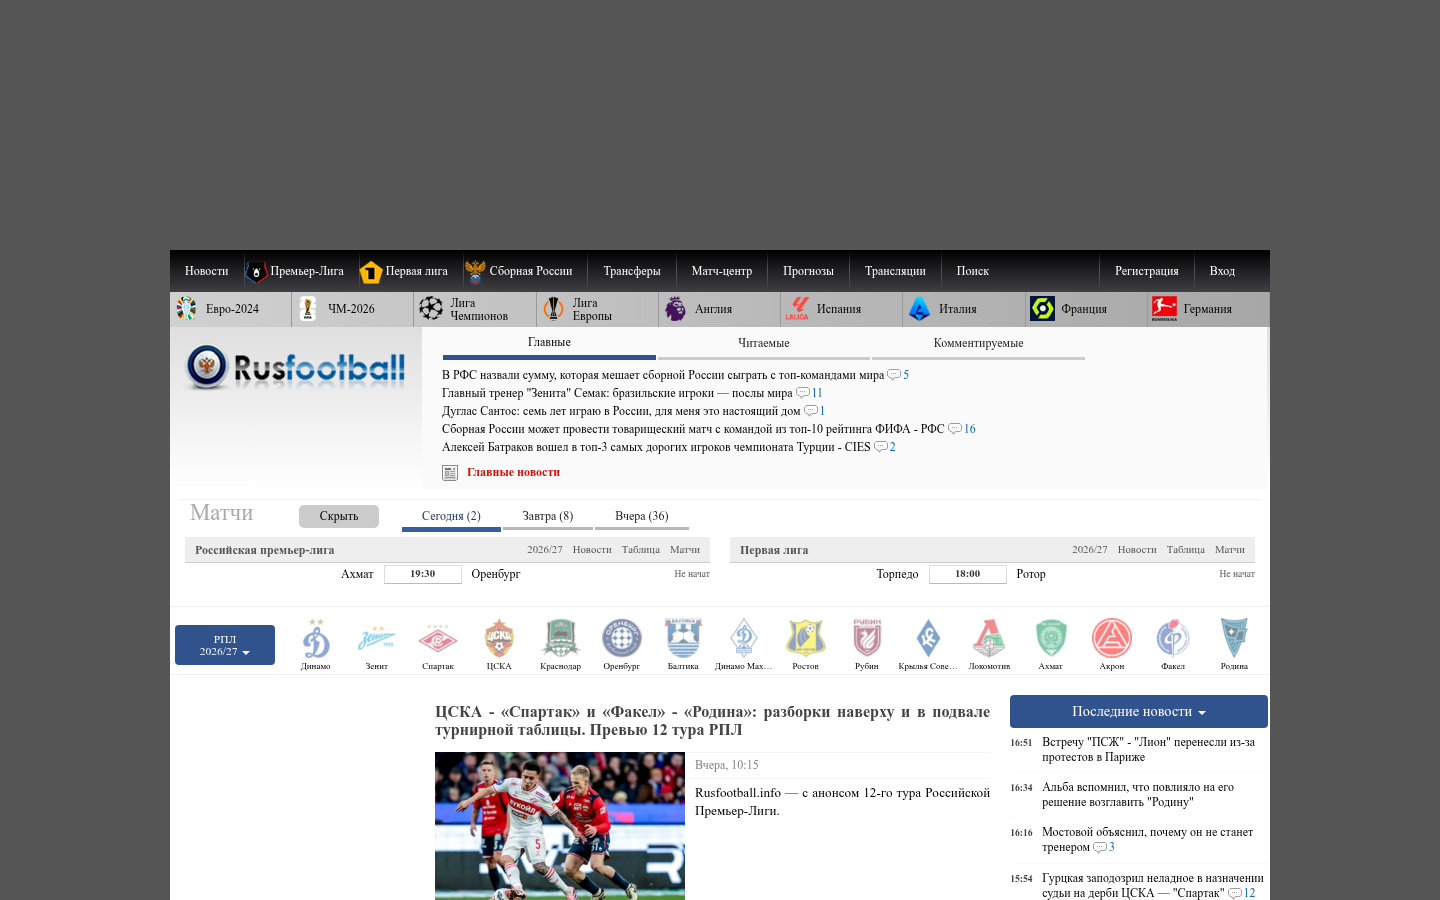Open the Ахмат club crest
This screenshot has width=1440, height=900.
(x=1050, y=638)
